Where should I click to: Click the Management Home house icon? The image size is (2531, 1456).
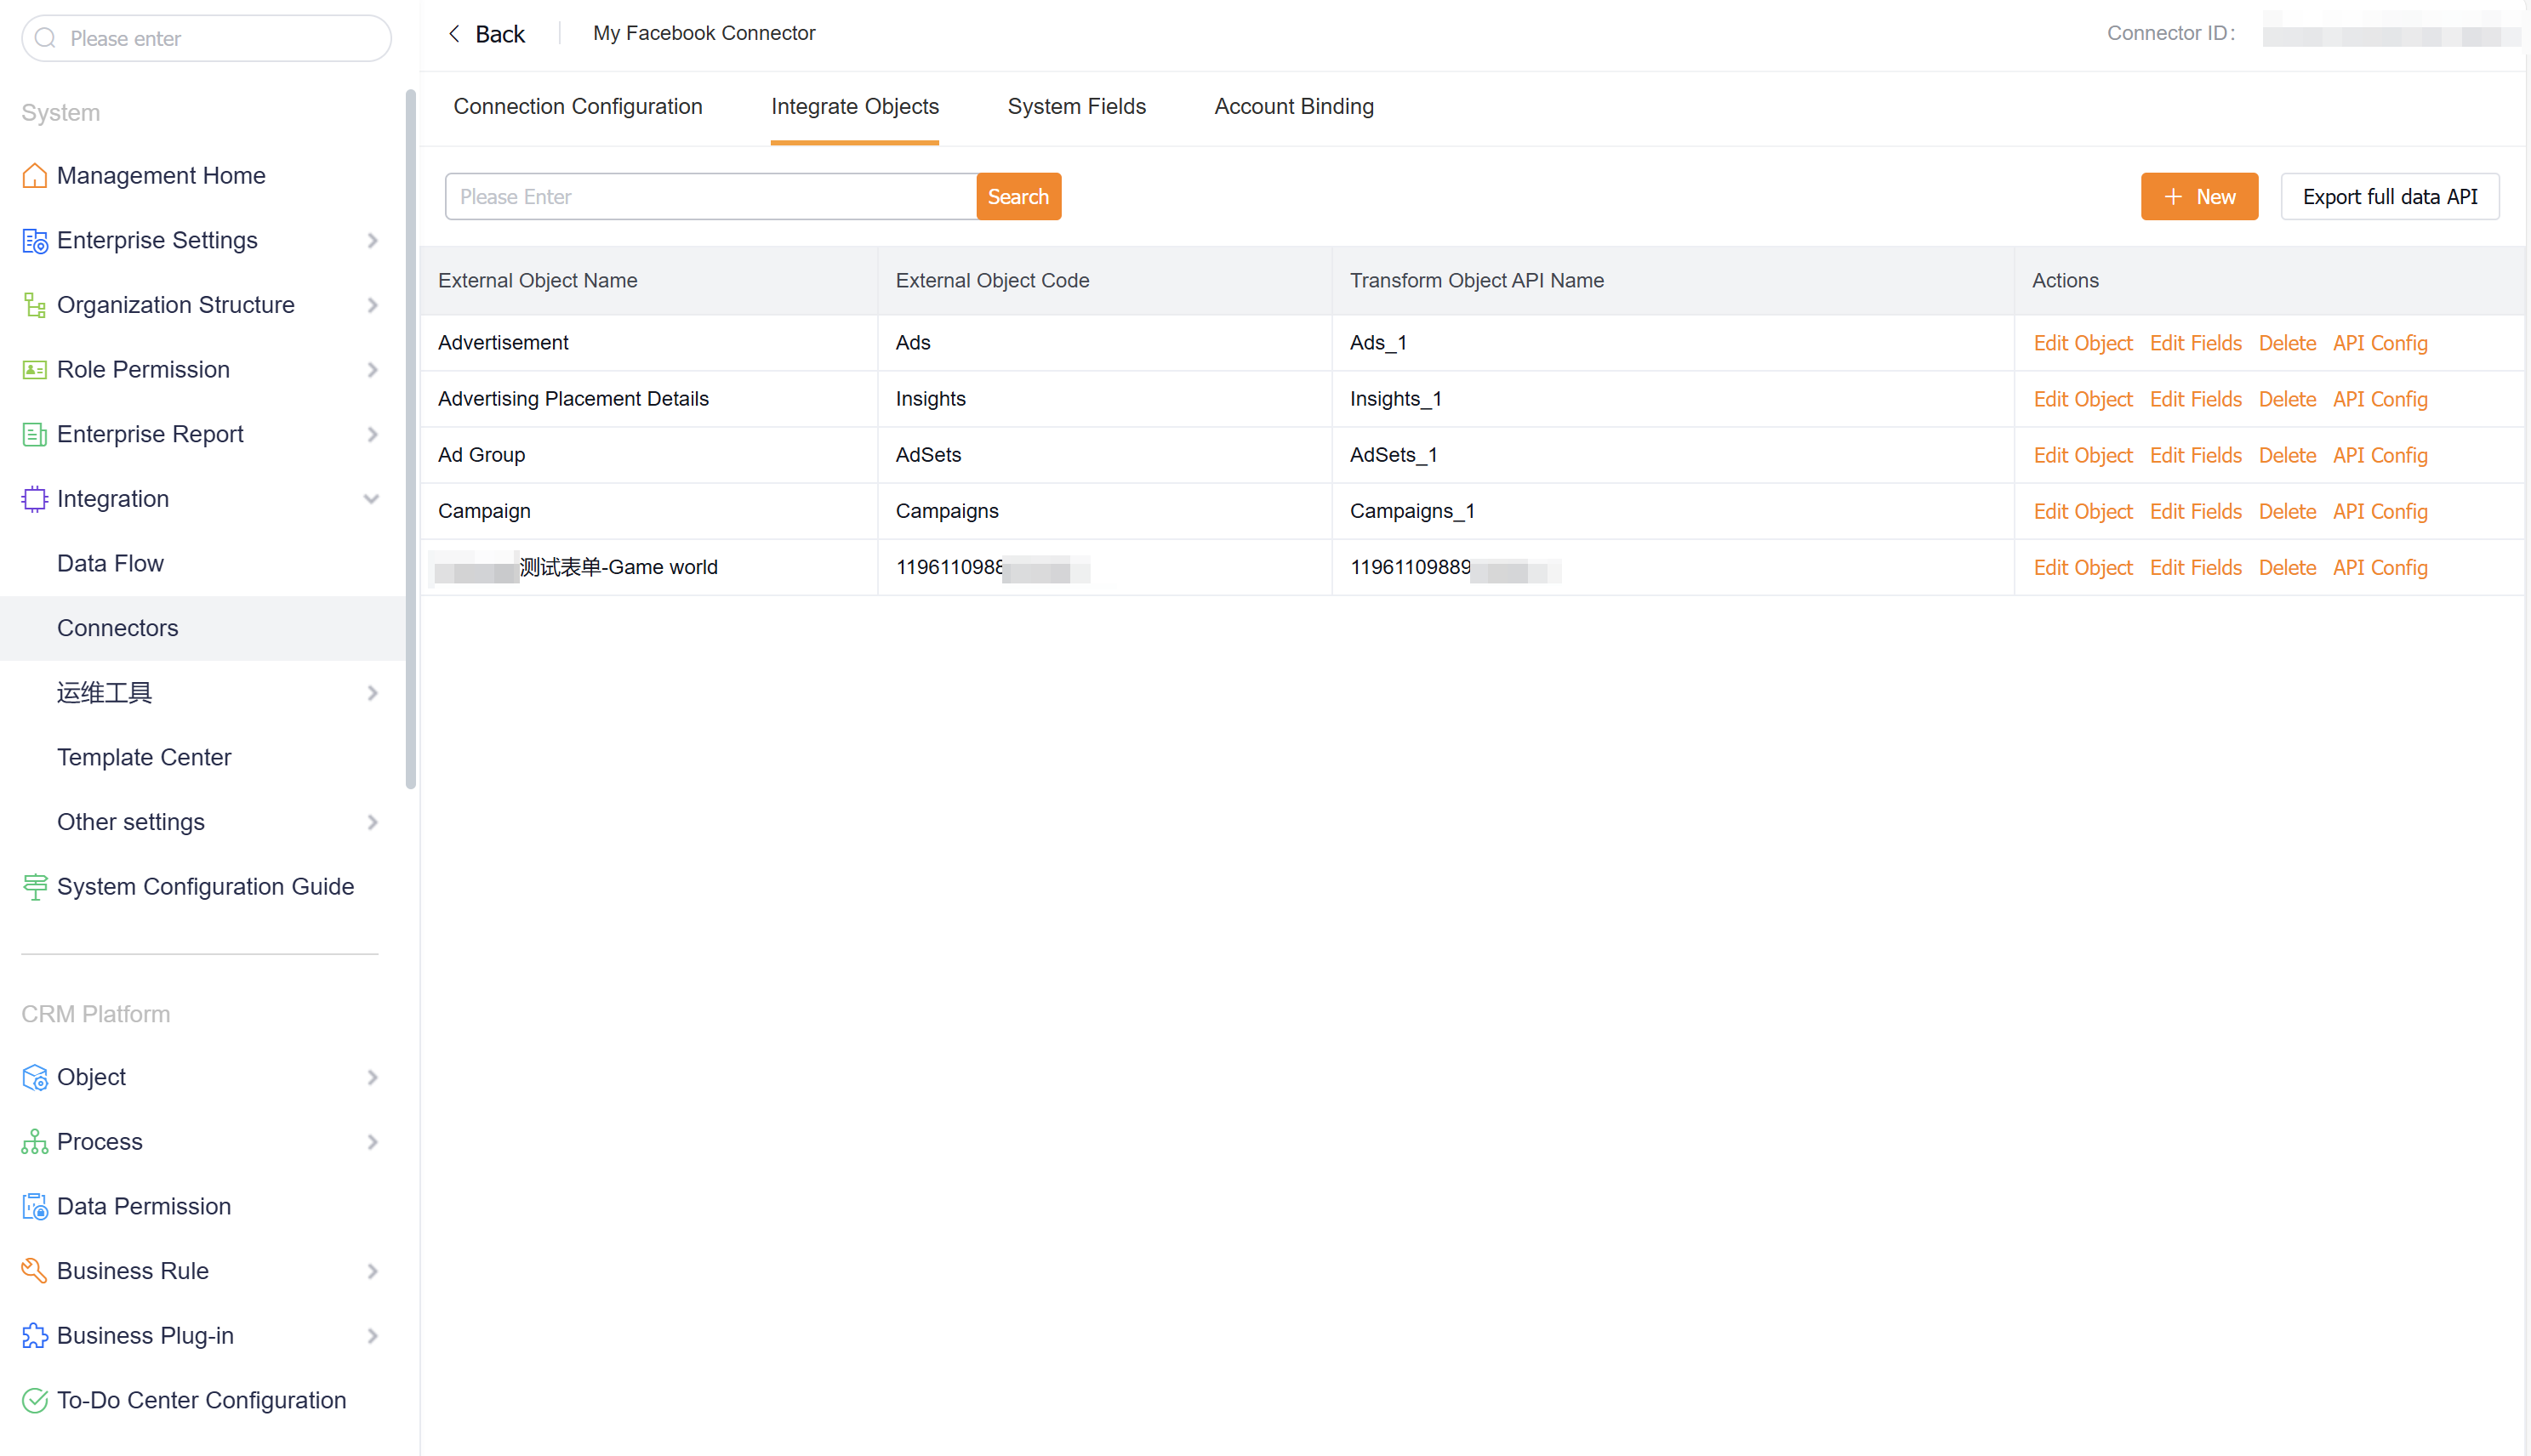point(34,176)
